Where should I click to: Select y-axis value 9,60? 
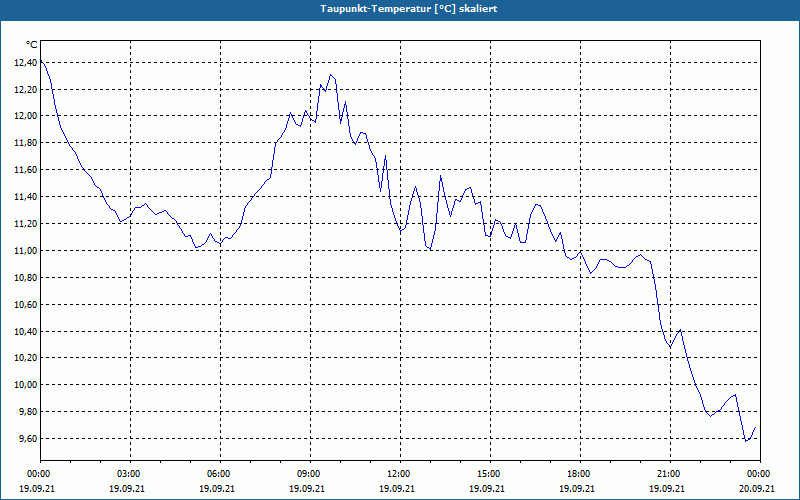[28, 439]
